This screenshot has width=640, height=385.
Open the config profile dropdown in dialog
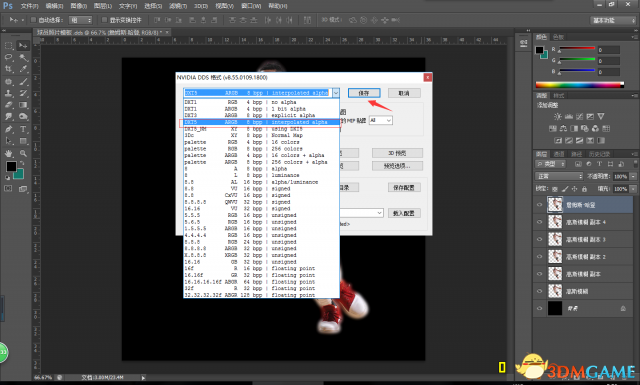click(362, 213)
